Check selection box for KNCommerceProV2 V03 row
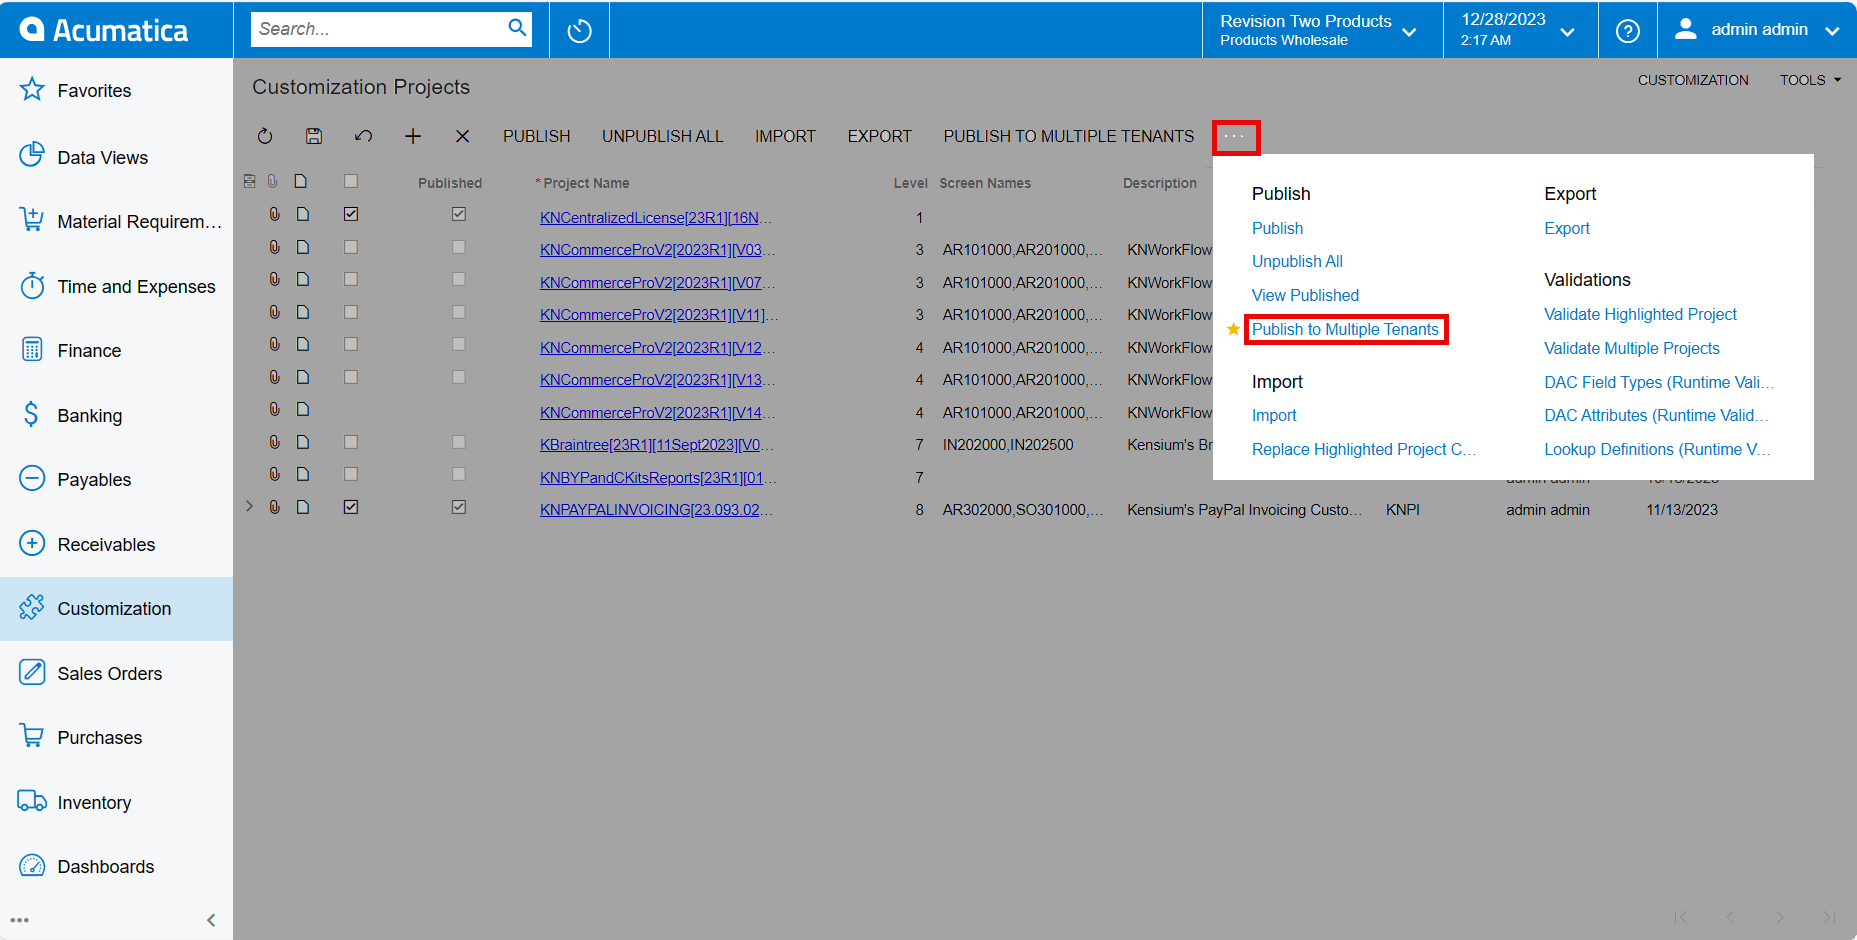This screenshot has height=940, width=1857. (x=351, y=247)
